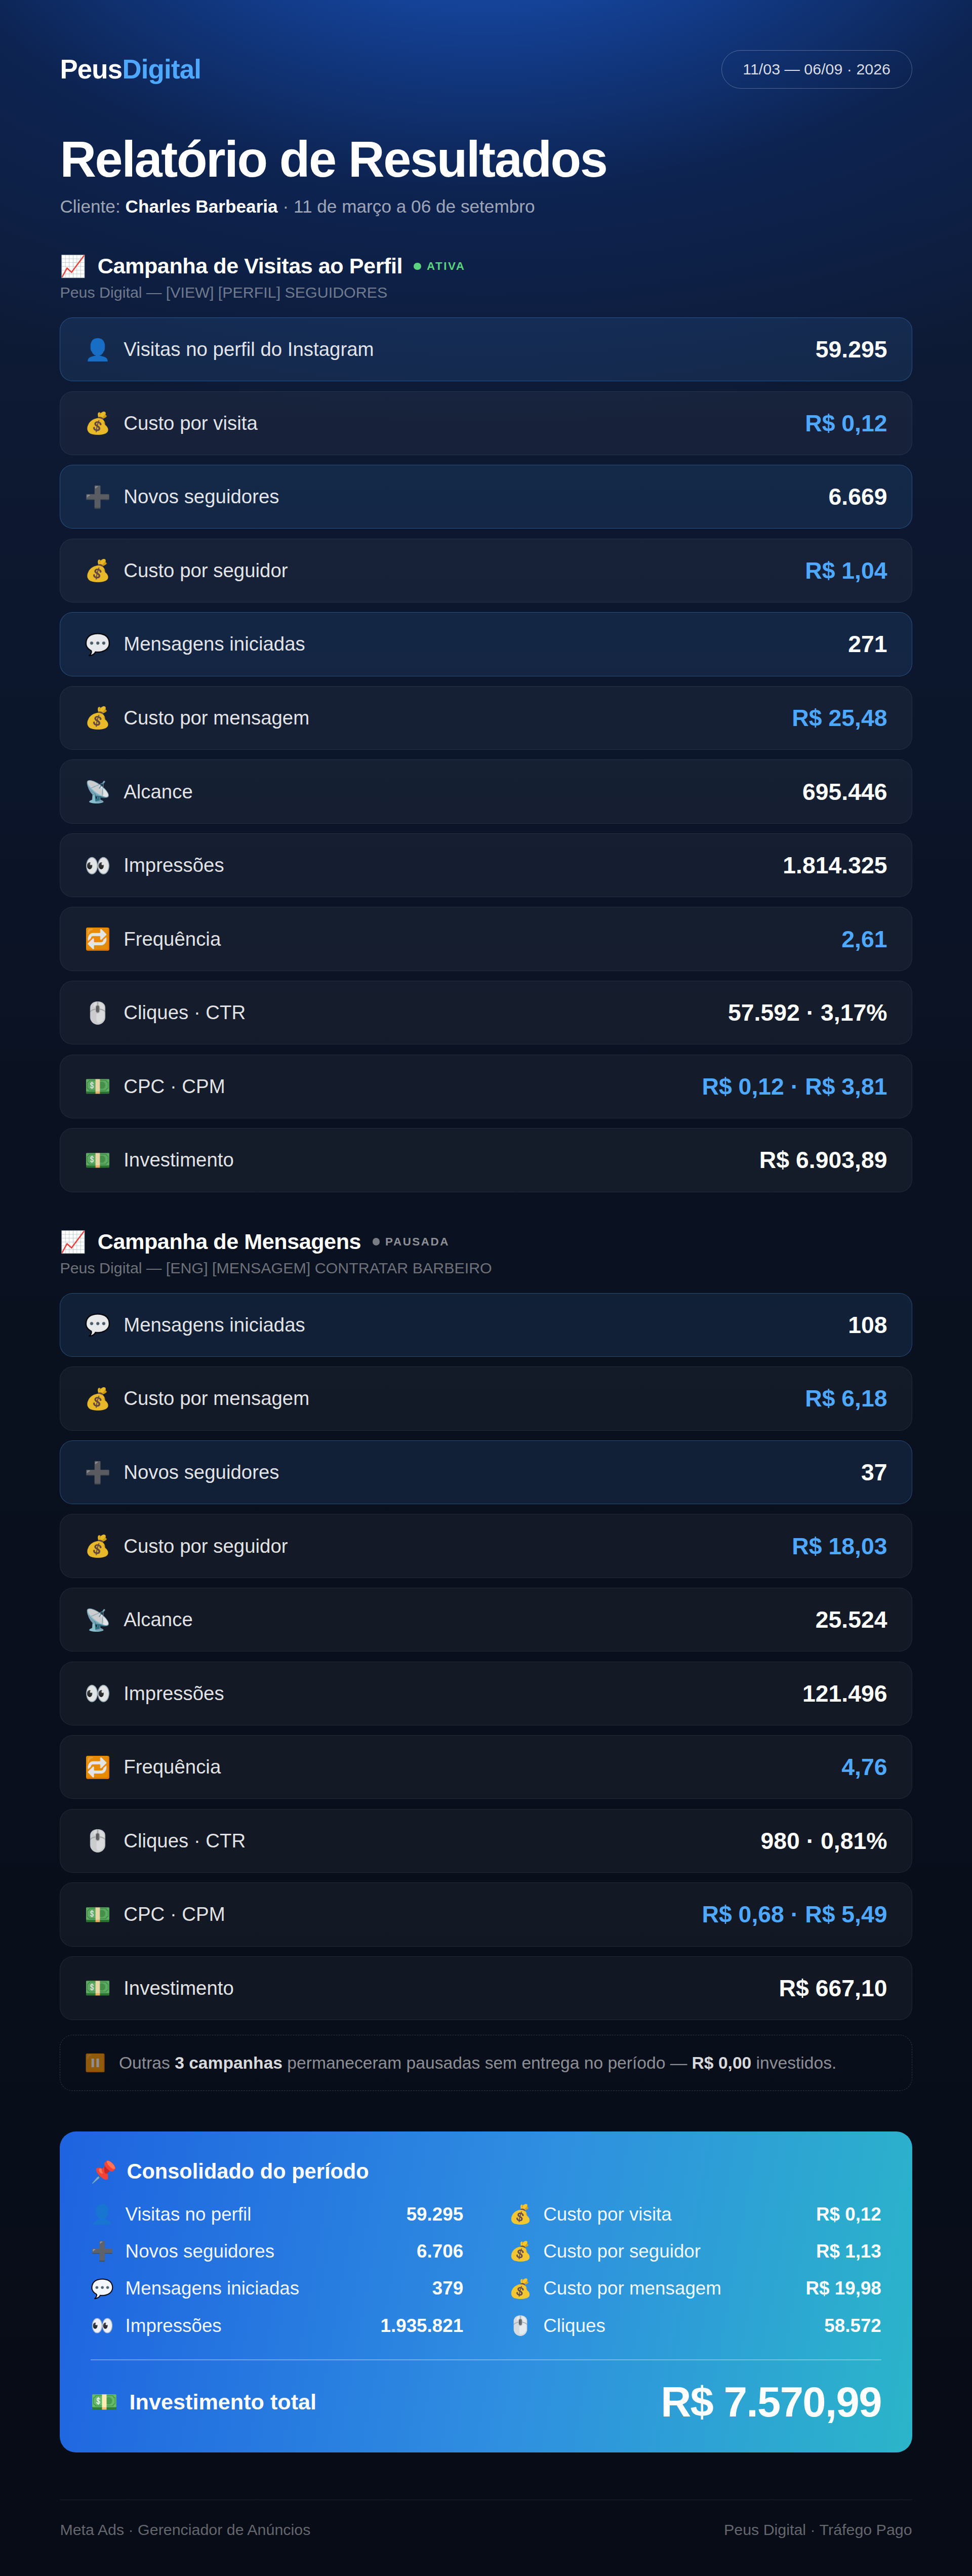
Task: Click the PAUSADA status badge
Action: pyautogui.click(x=411, y=1242)
